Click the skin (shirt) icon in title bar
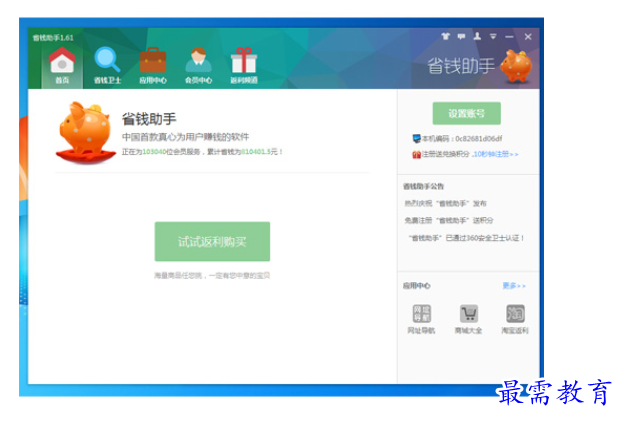Screen dimensions: 620x424 coord(446,36)
